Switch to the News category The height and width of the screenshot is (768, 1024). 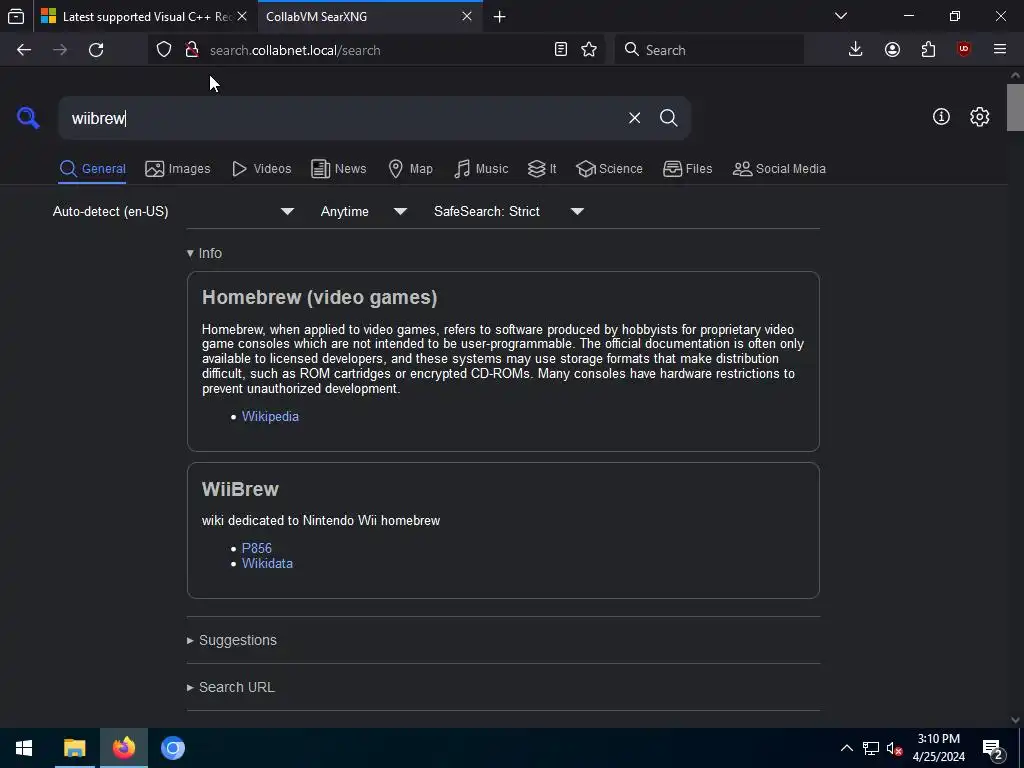point(338,169)
